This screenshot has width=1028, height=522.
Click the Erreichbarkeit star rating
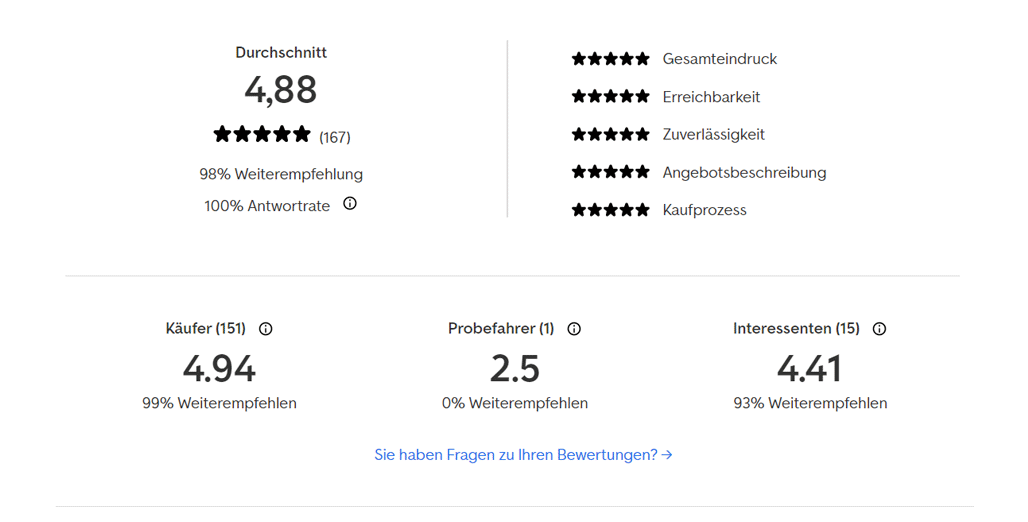pos(610,96)
